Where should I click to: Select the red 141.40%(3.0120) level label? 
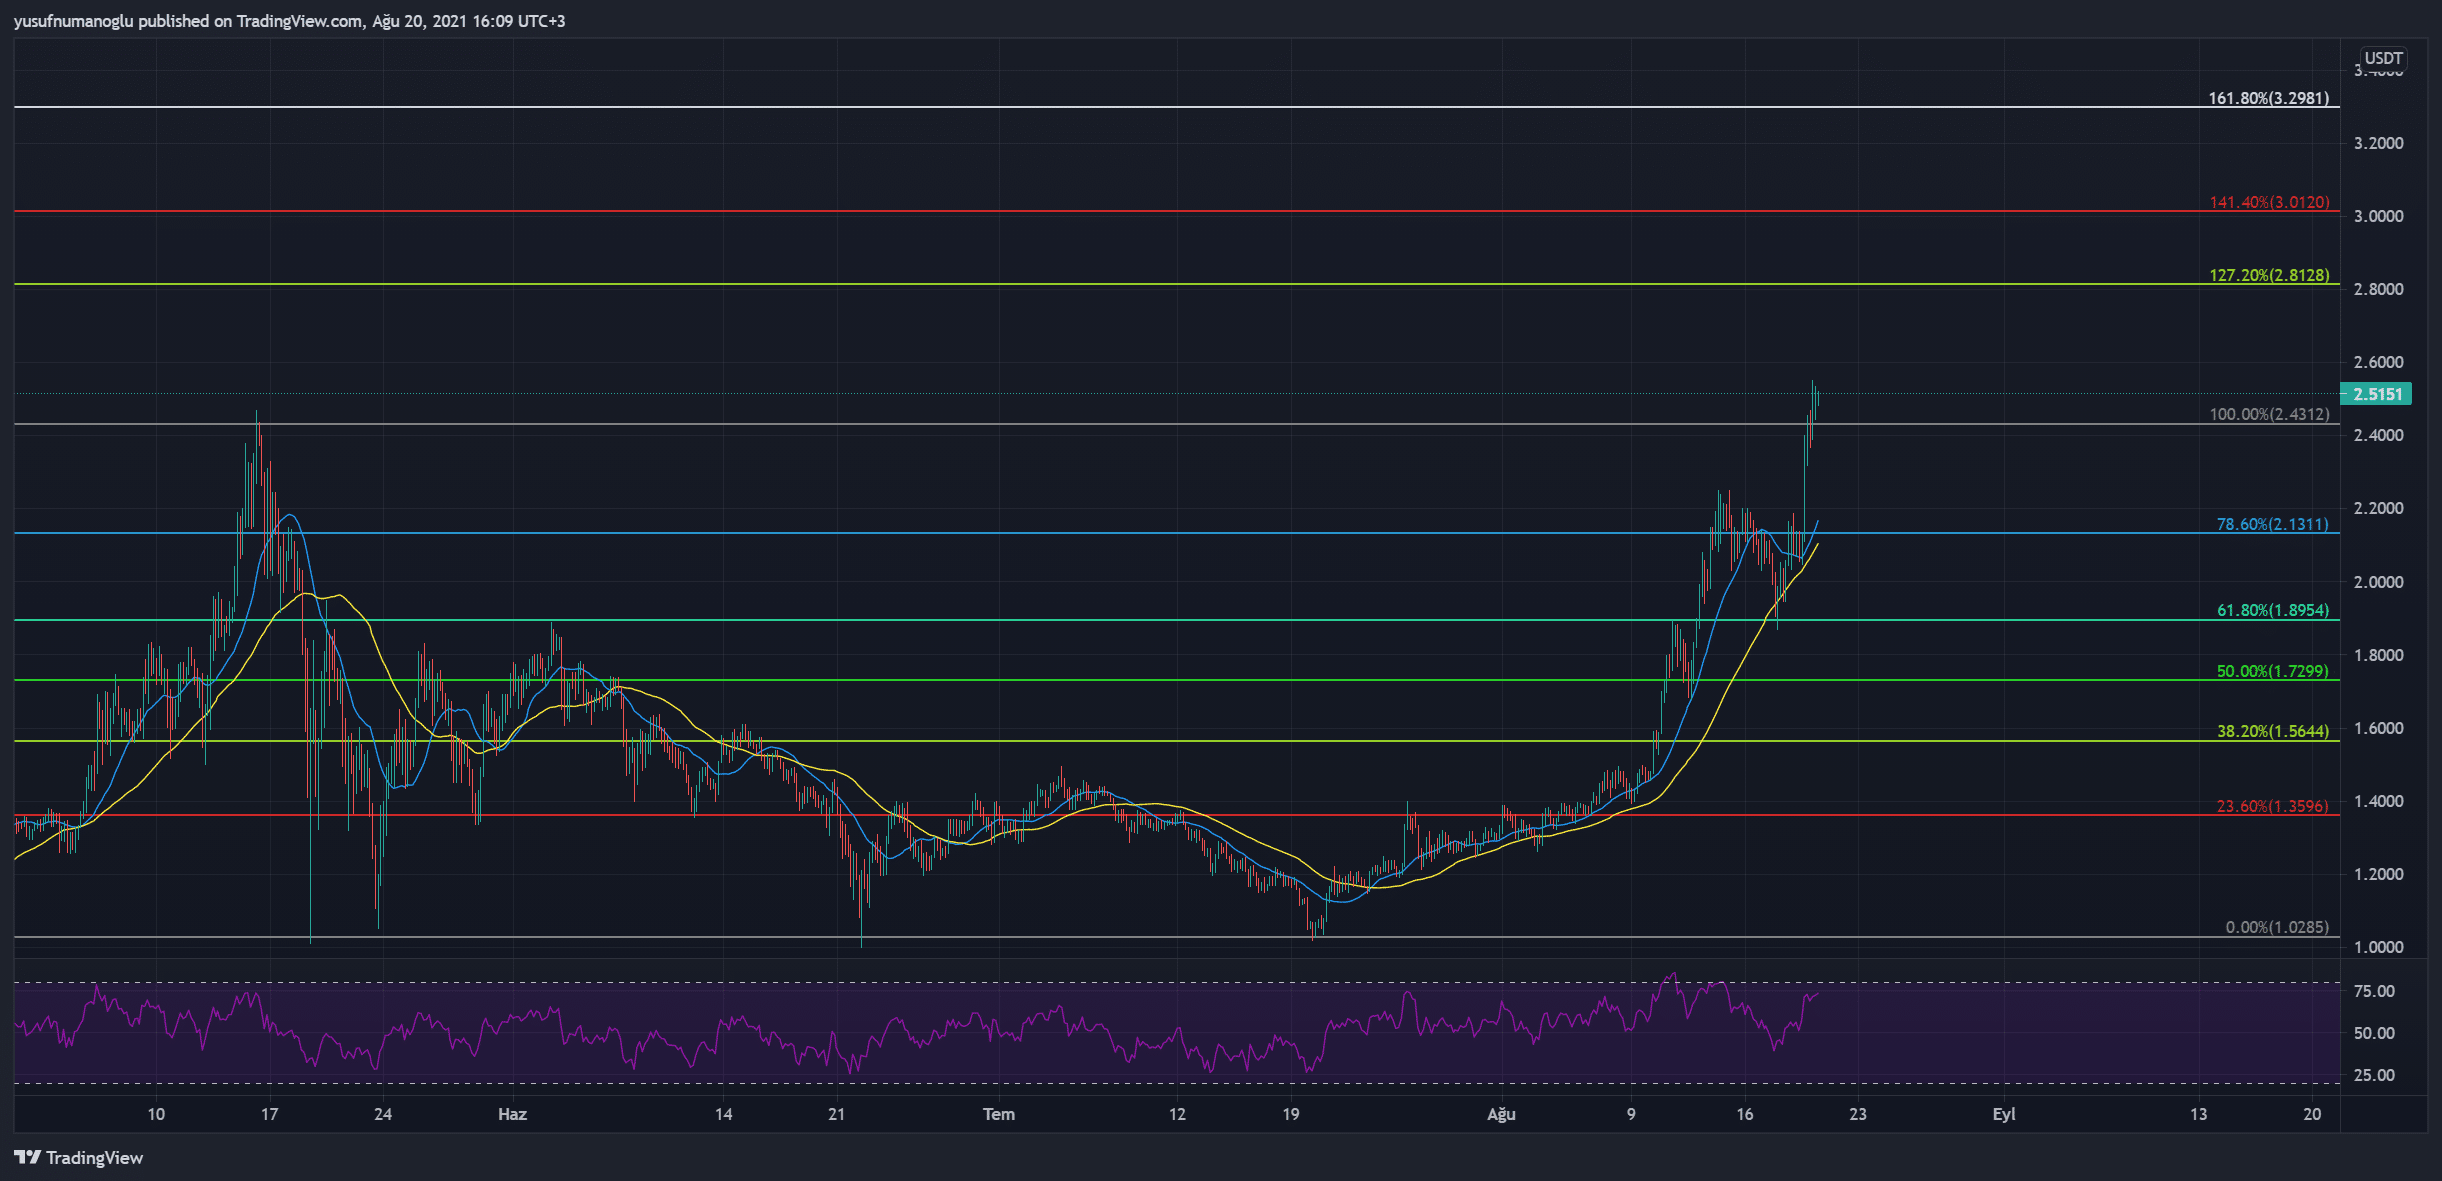2268,202
